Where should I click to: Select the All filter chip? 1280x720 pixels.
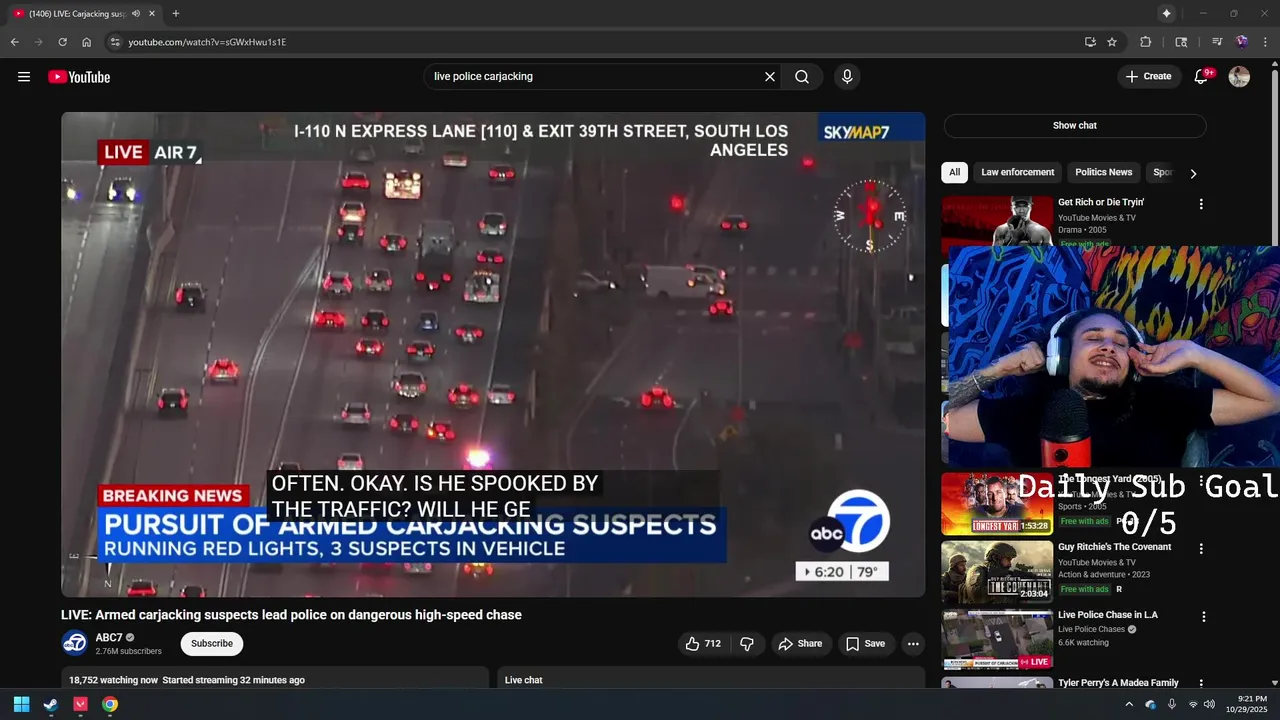(954, 172)
